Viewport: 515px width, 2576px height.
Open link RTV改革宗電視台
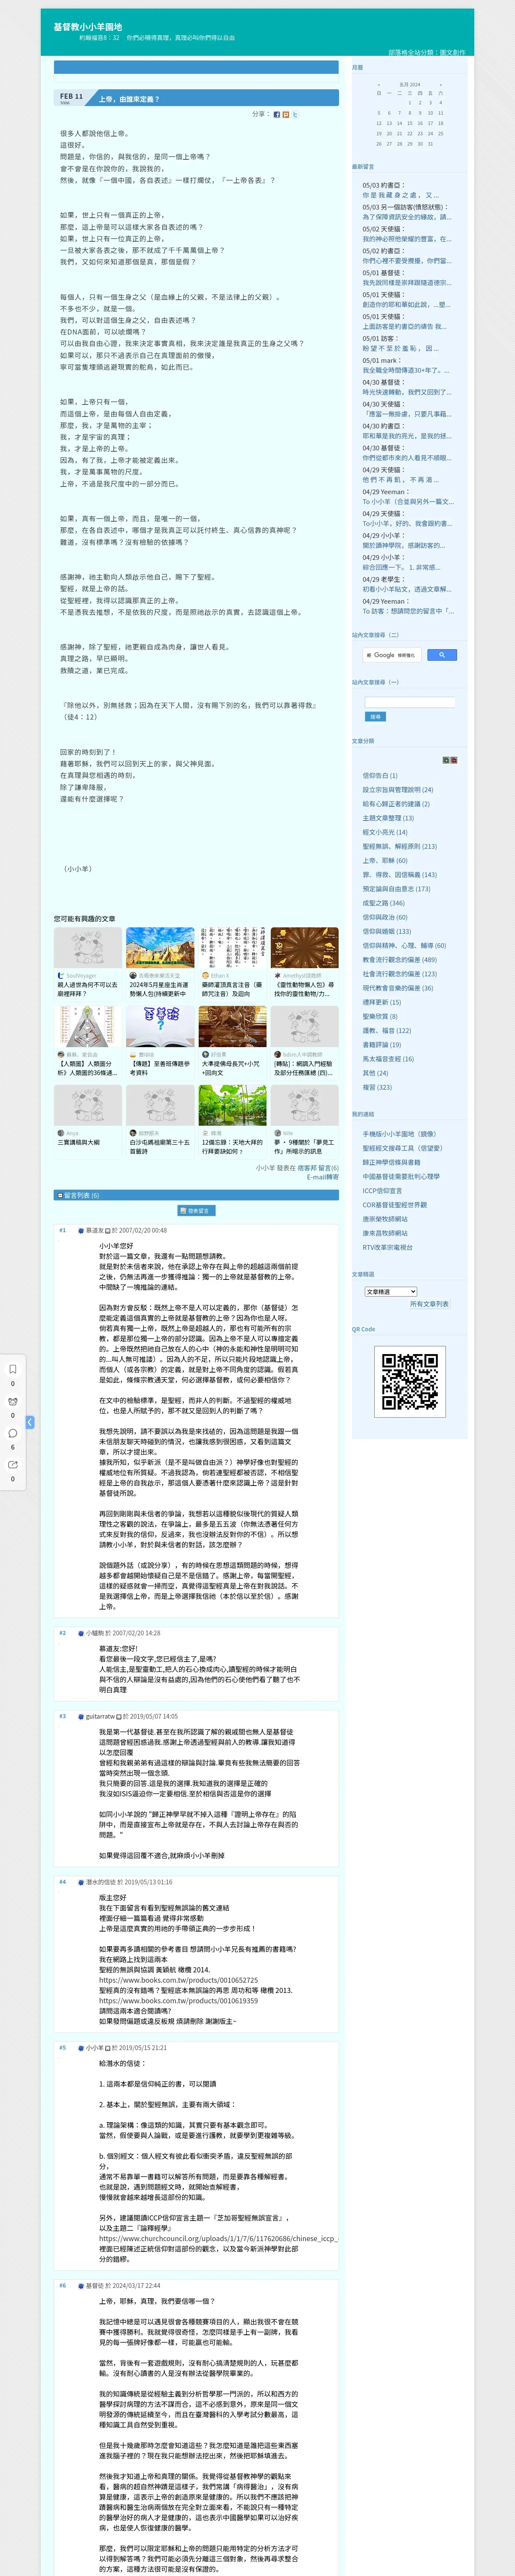387,1247
